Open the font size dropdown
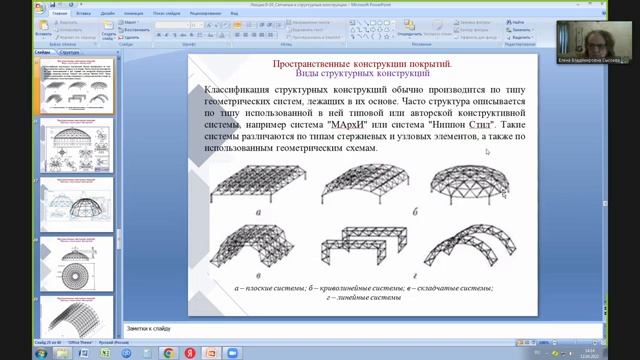 pyautogui.click(x=201, y=25)
